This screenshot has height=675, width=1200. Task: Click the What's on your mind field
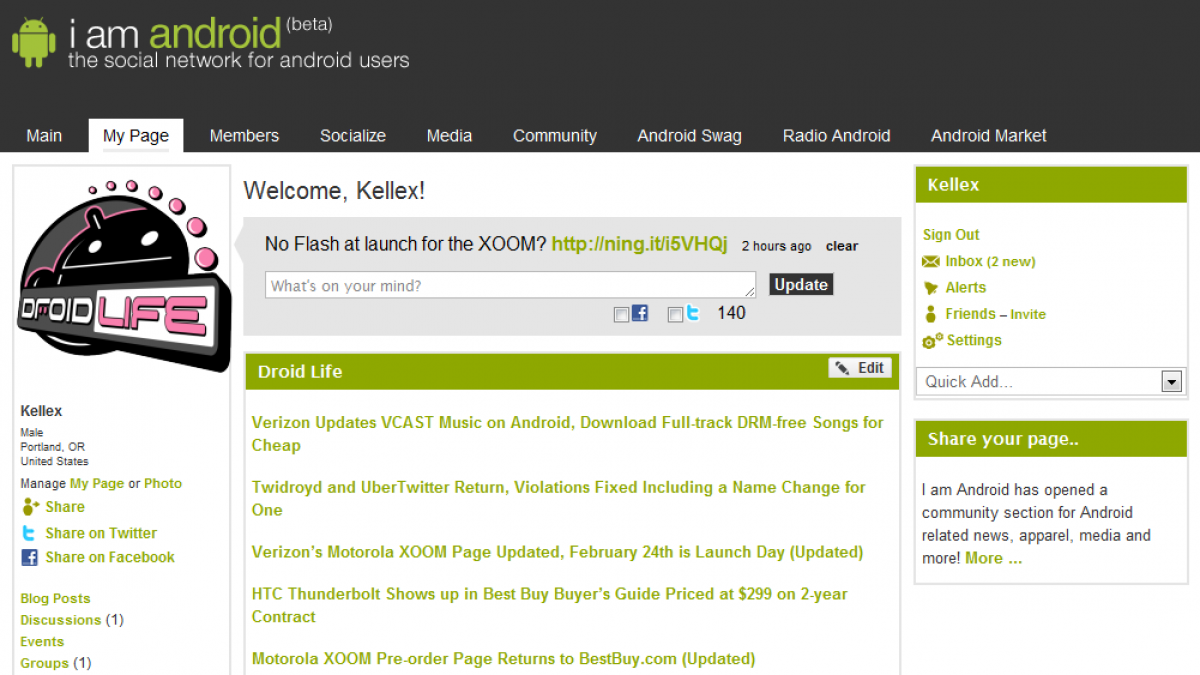pos(510,286)
